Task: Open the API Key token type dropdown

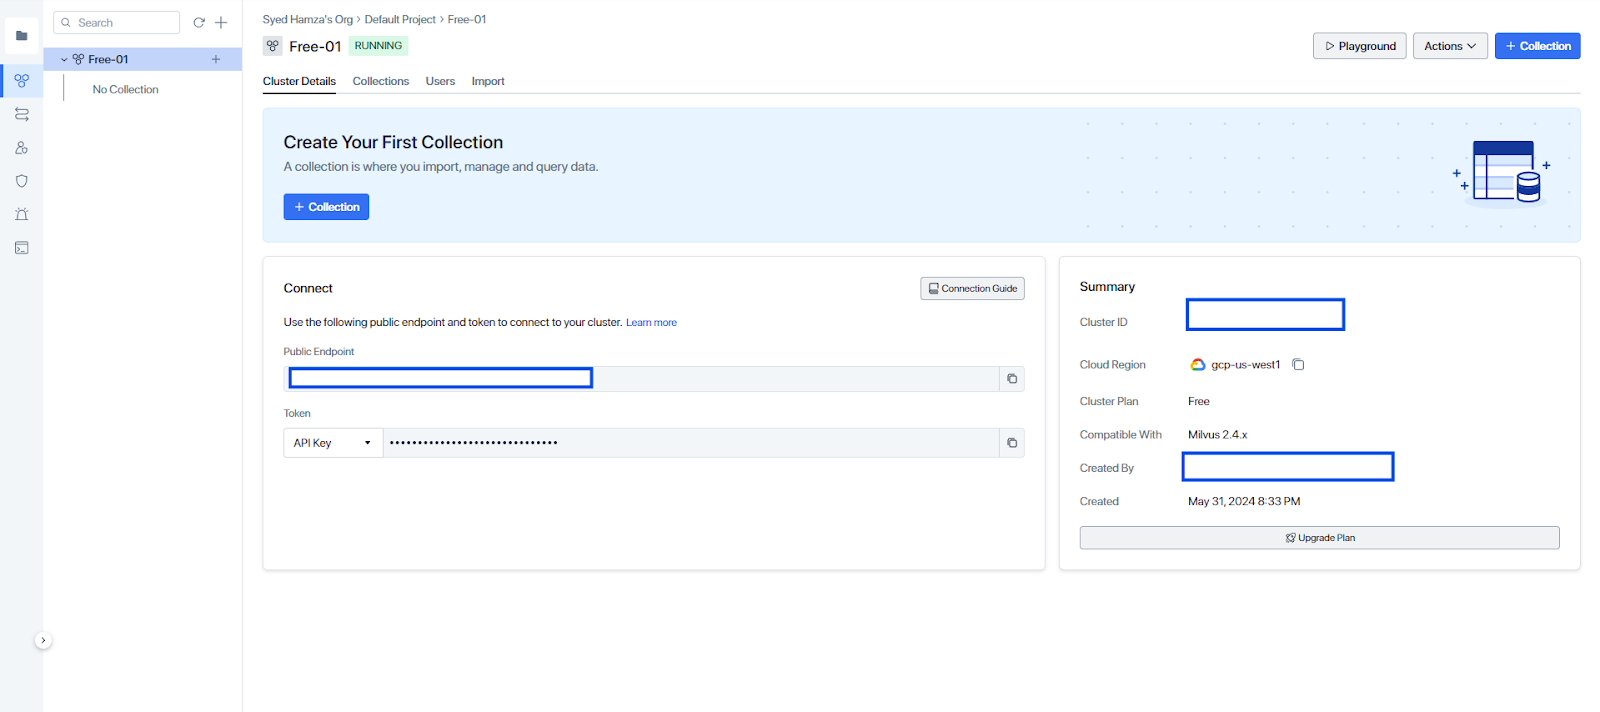Action: pyautogui.click(x=332, y=443)
